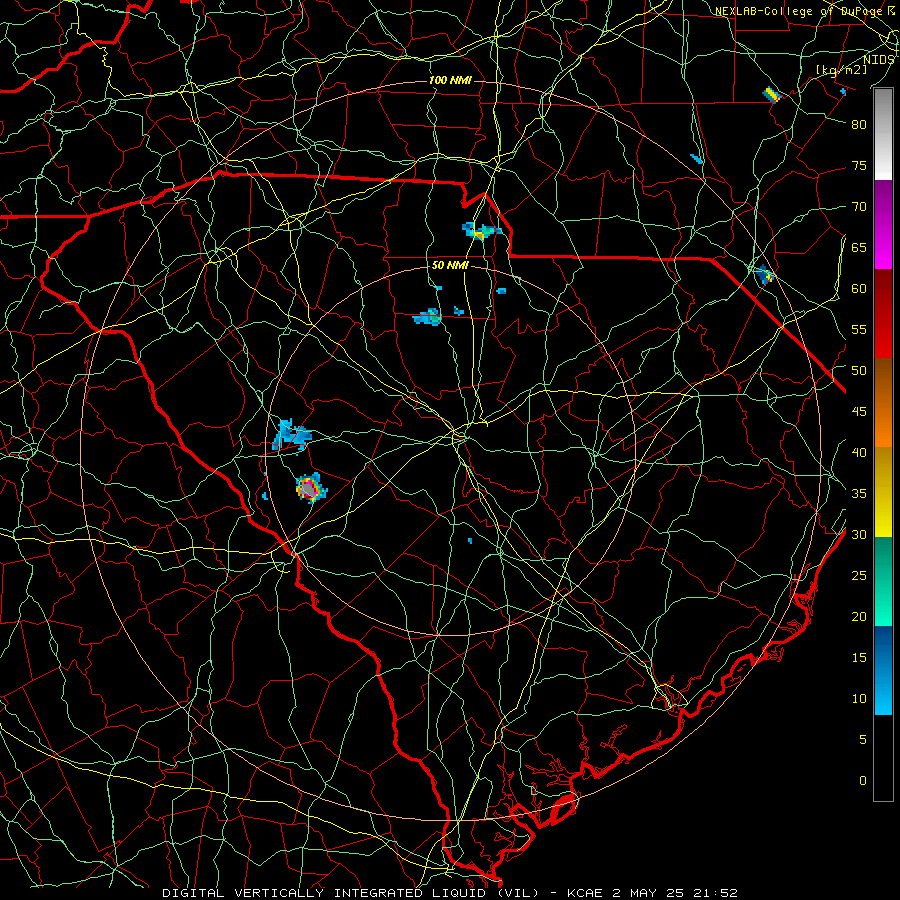Click the light blue echo north of the storm core

(290, 436)
